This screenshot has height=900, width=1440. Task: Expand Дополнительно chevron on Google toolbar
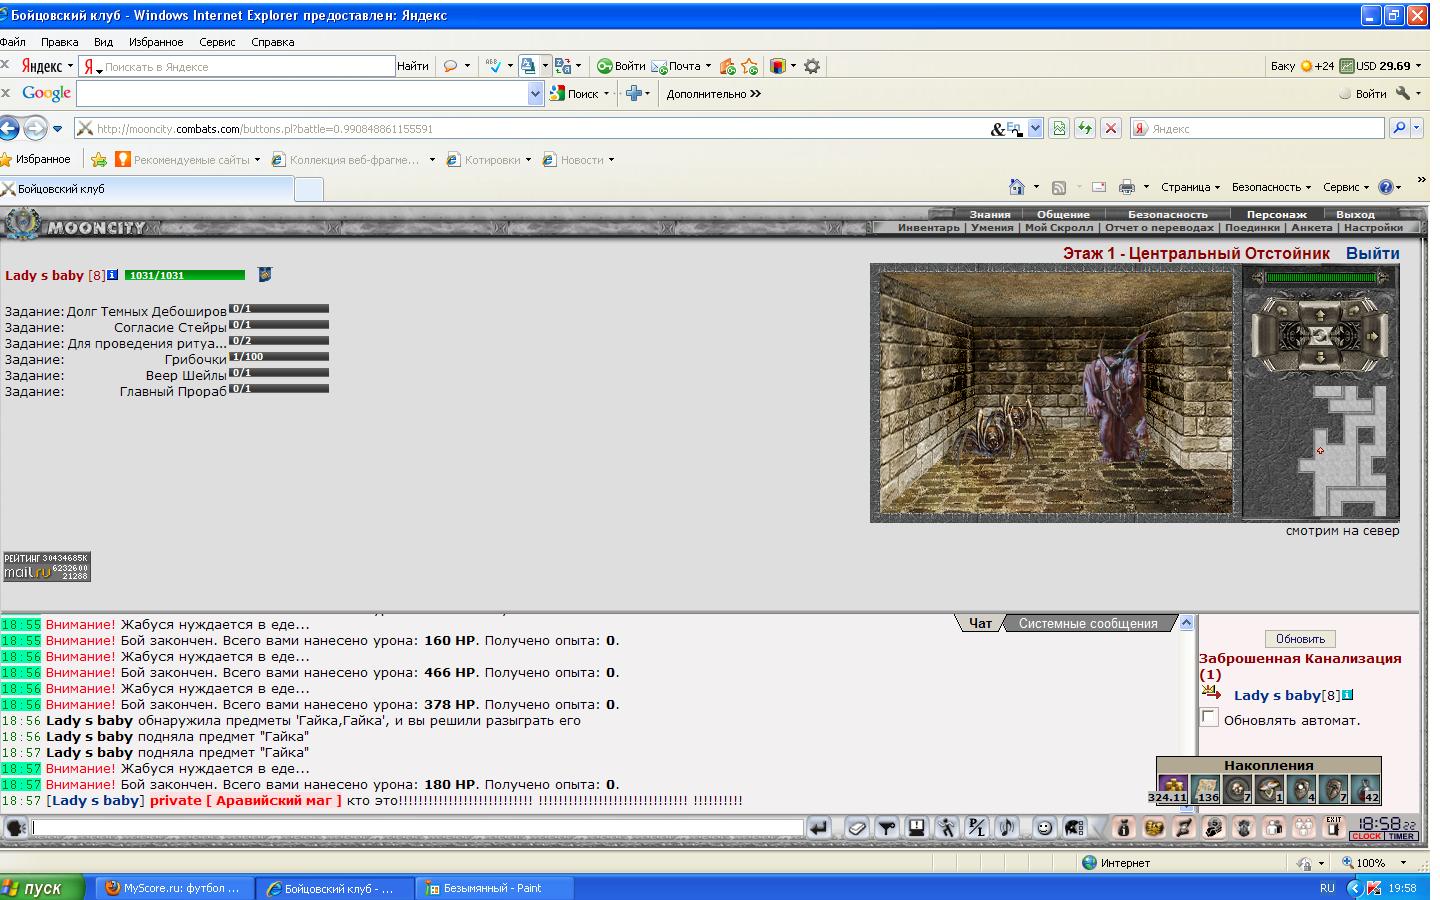(755, 94)
